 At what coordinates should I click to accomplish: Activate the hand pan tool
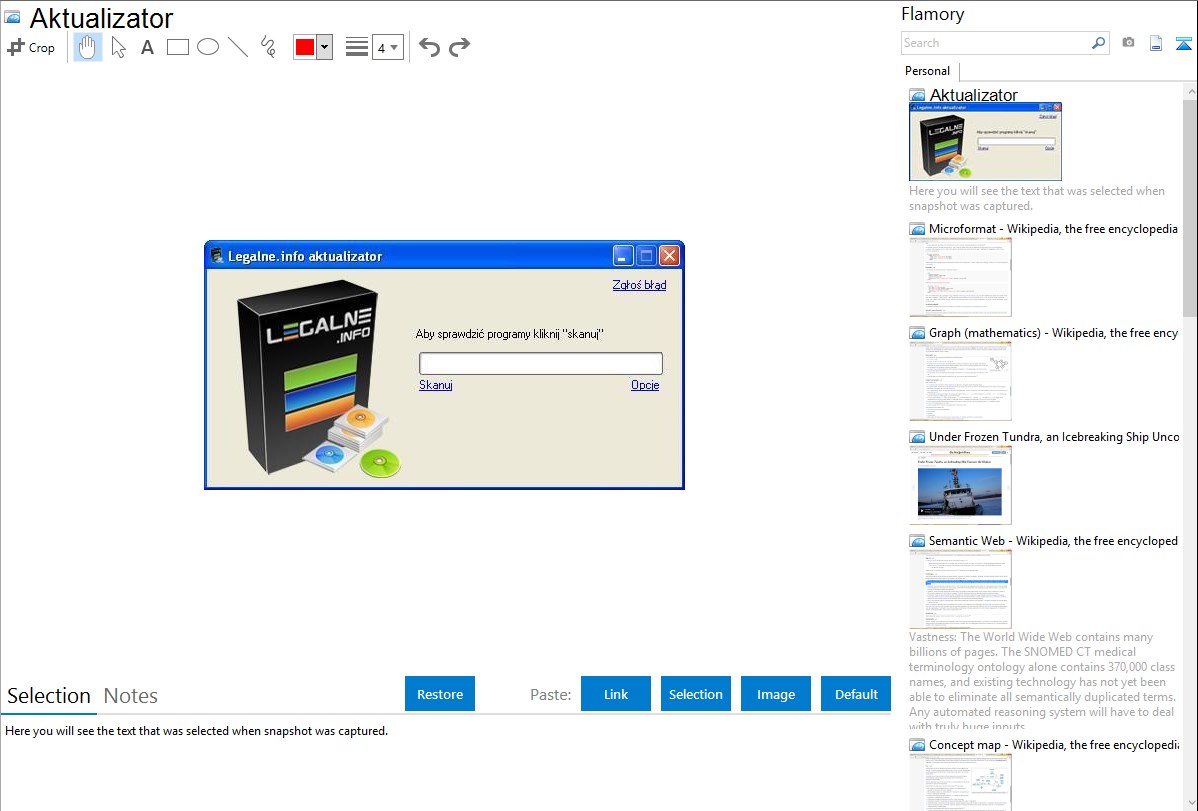pos(87,47)
